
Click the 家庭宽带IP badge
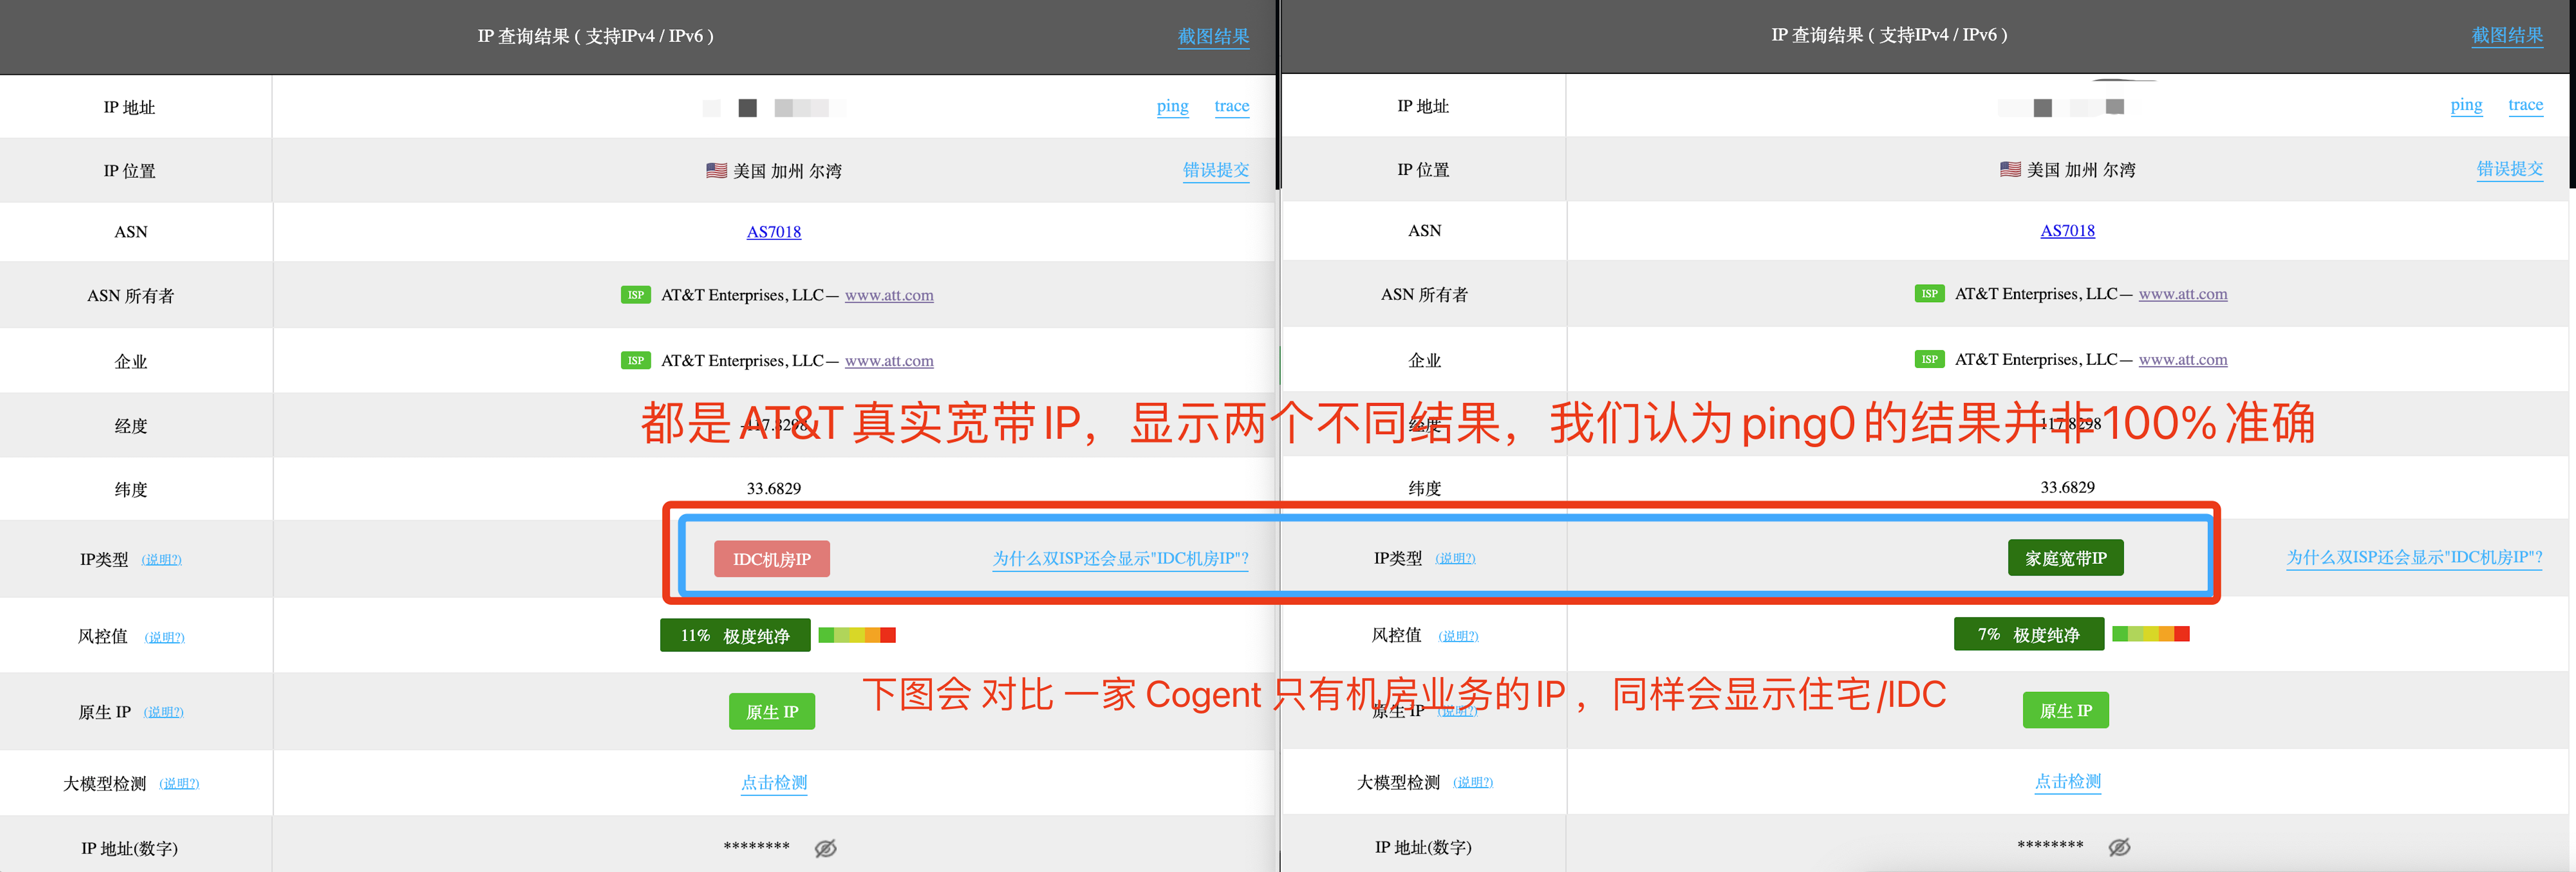click(2065, 558)
